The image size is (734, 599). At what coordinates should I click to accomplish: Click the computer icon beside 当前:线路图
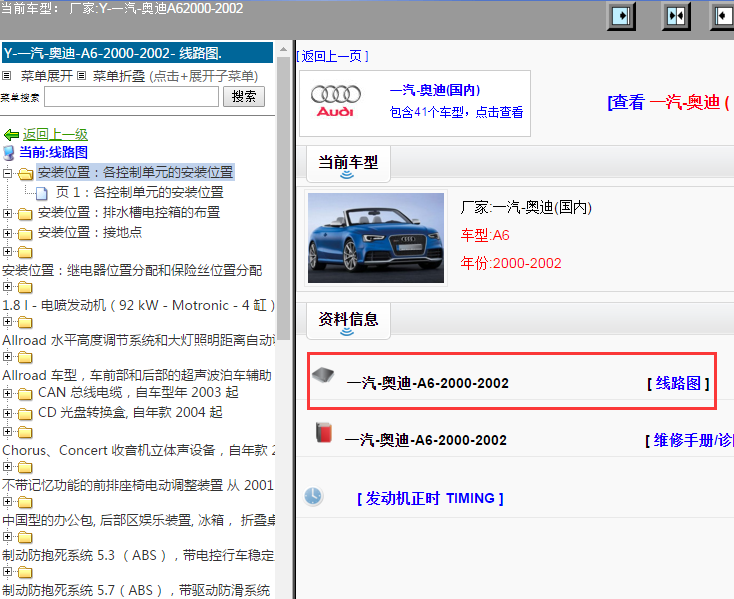coord(9,153)
